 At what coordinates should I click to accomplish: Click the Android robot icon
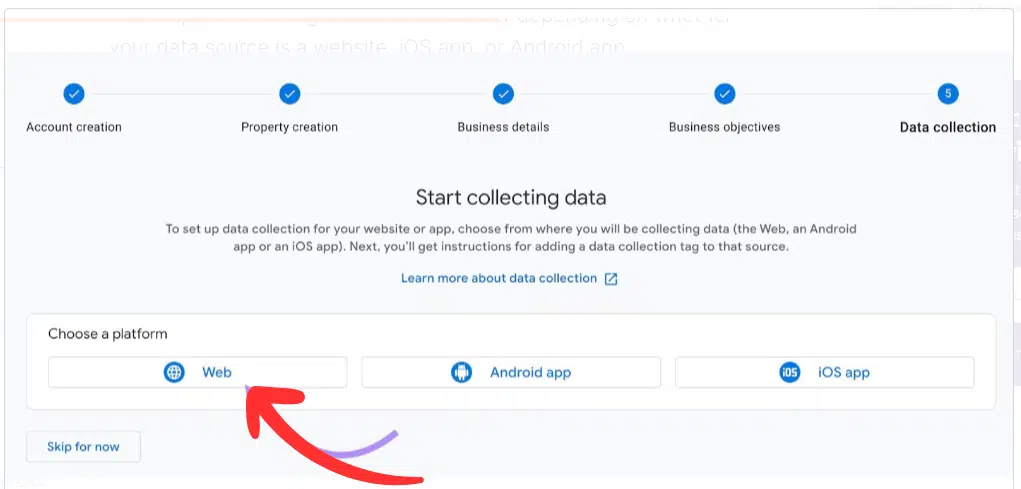[461, 372]
